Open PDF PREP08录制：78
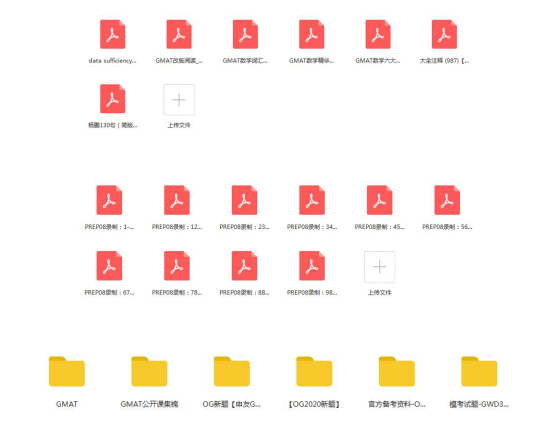The height and width of the screenshot is (433, 540). point(177,266)
